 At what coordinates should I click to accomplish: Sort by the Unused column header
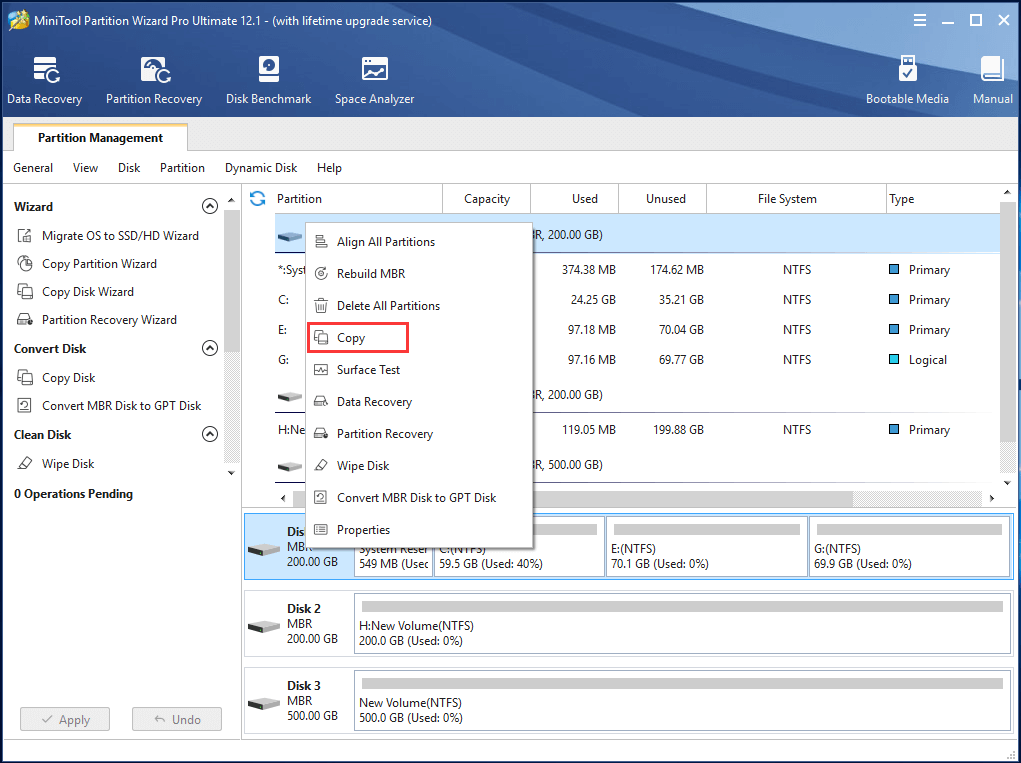[662, 199]
